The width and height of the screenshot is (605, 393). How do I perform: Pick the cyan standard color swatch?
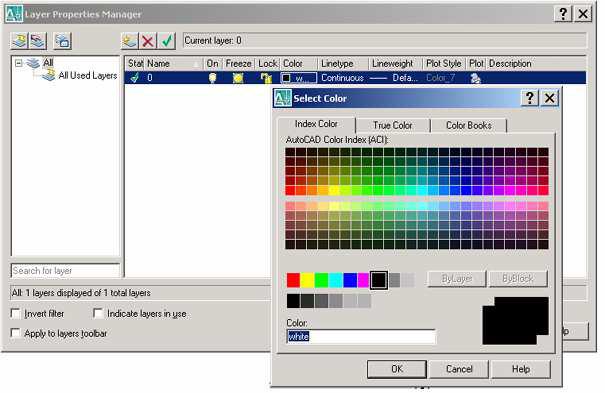tap(336, 280)
